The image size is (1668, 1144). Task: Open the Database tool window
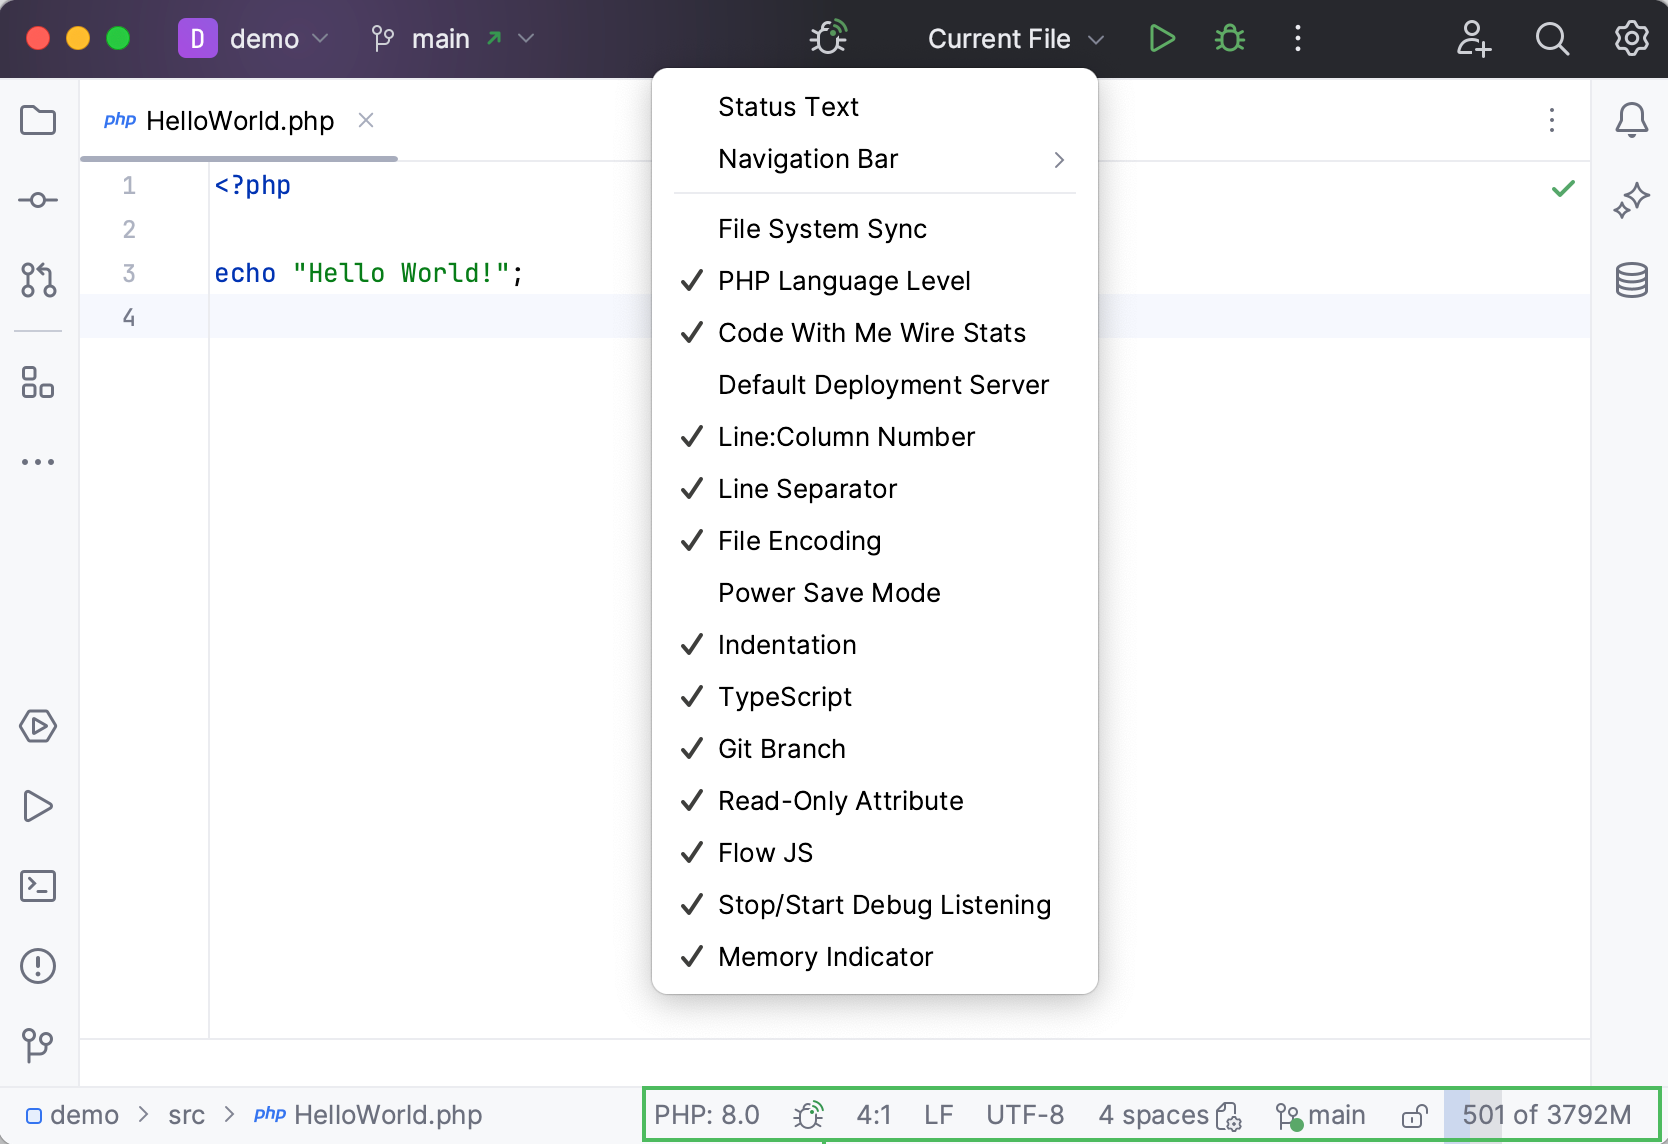pyautogui.click(x=1631, y=281)
